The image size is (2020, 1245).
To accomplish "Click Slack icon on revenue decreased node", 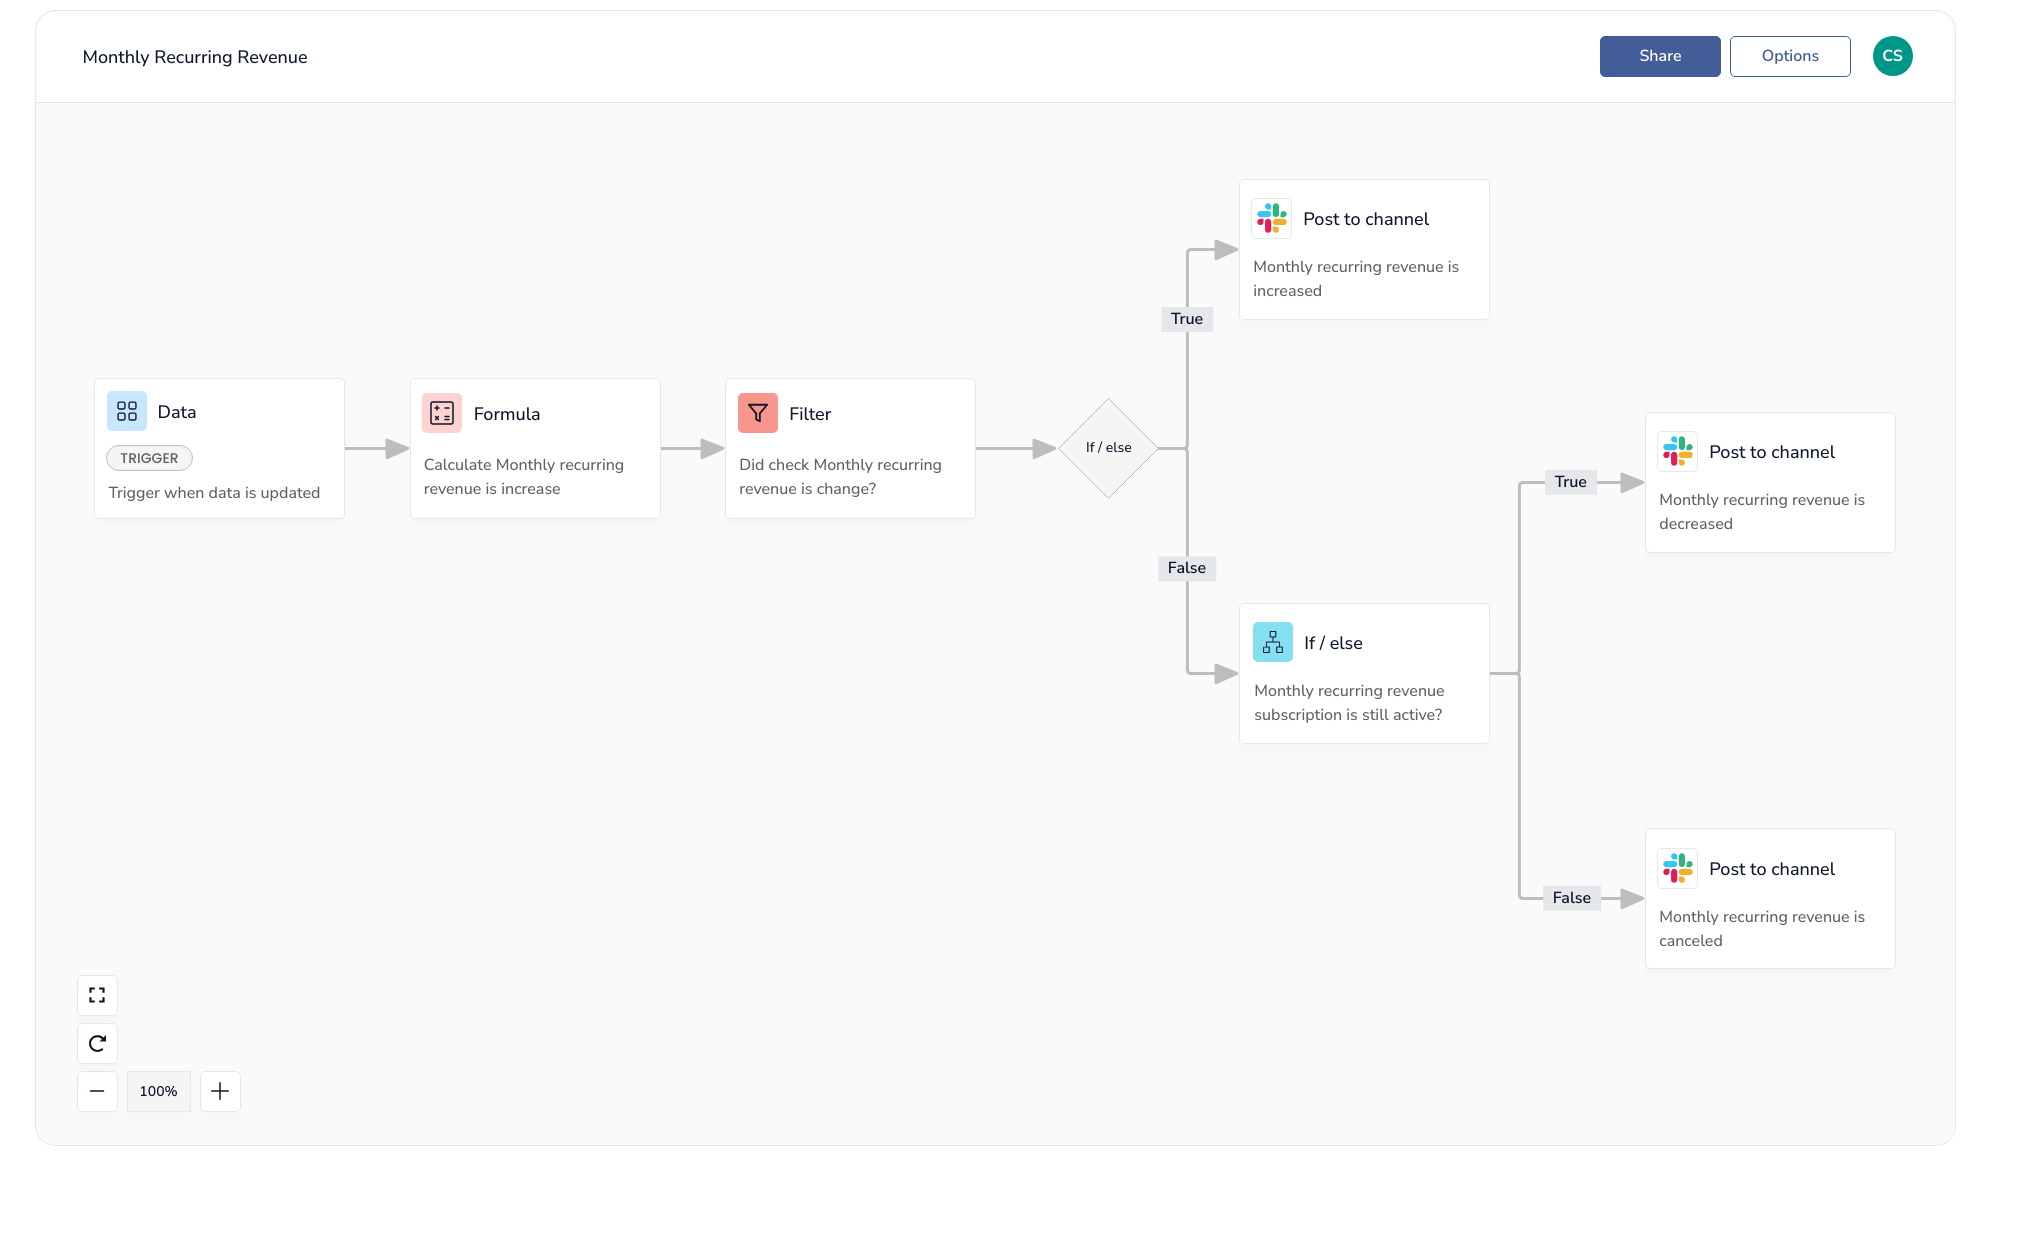I will (1677, 451).
